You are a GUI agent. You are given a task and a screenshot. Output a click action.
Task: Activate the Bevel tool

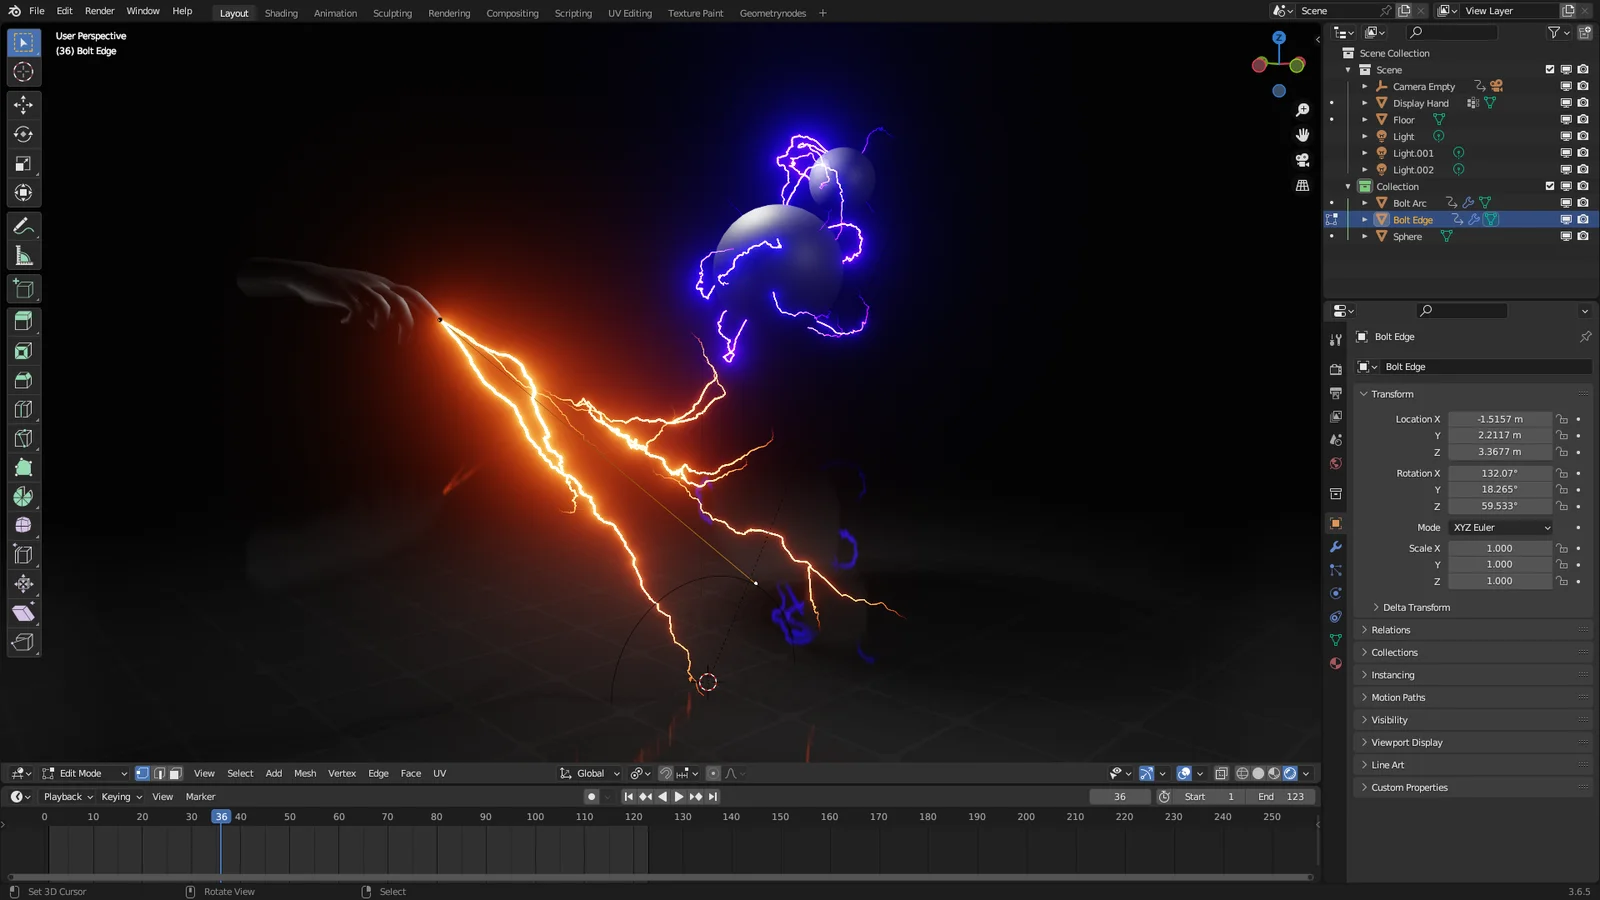pos(23,380)
